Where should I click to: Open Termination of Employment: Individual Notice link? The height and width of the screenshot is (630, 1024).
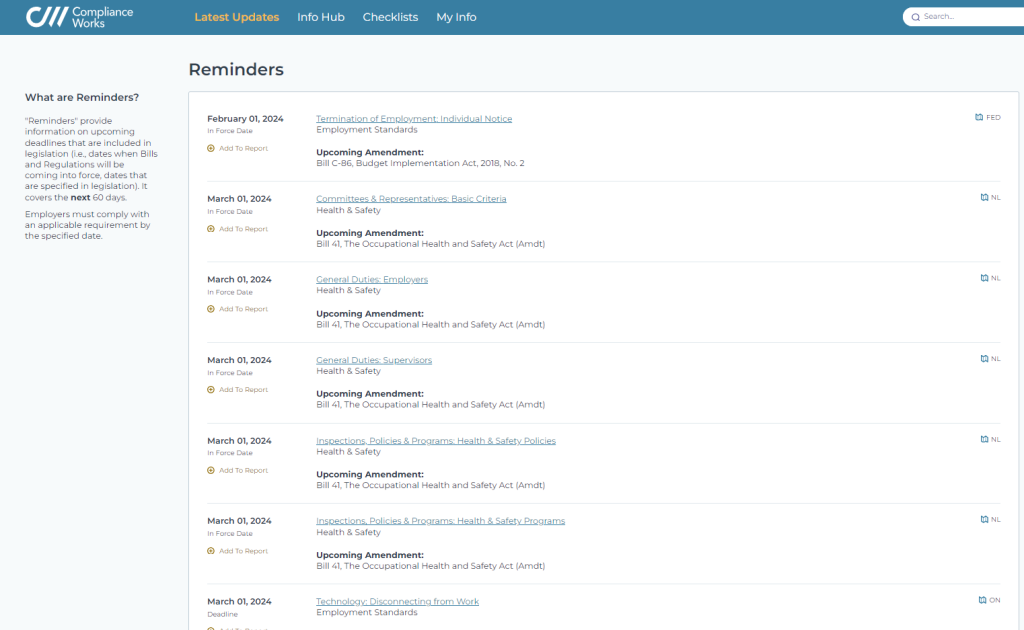tap(414, 119)
